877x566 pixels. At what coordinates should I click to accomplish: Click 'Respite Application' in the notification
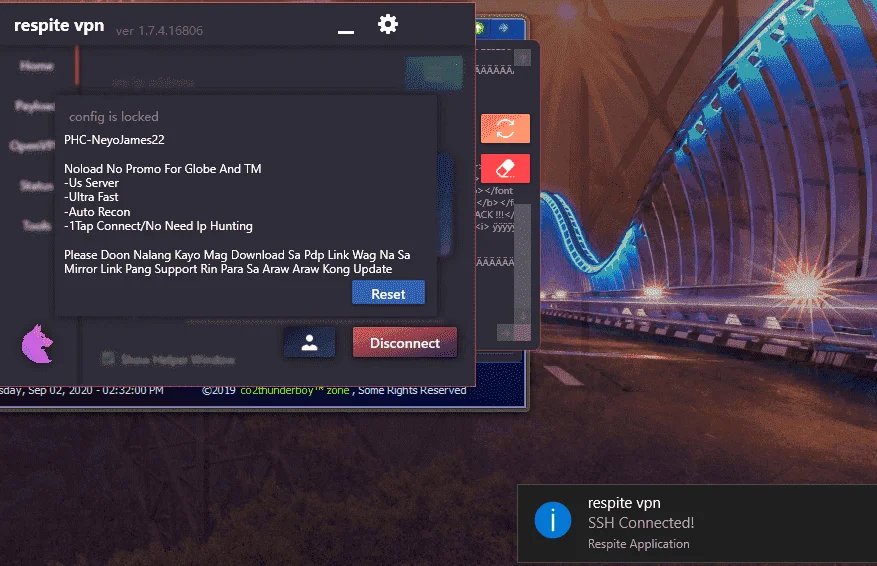point(639,544)
